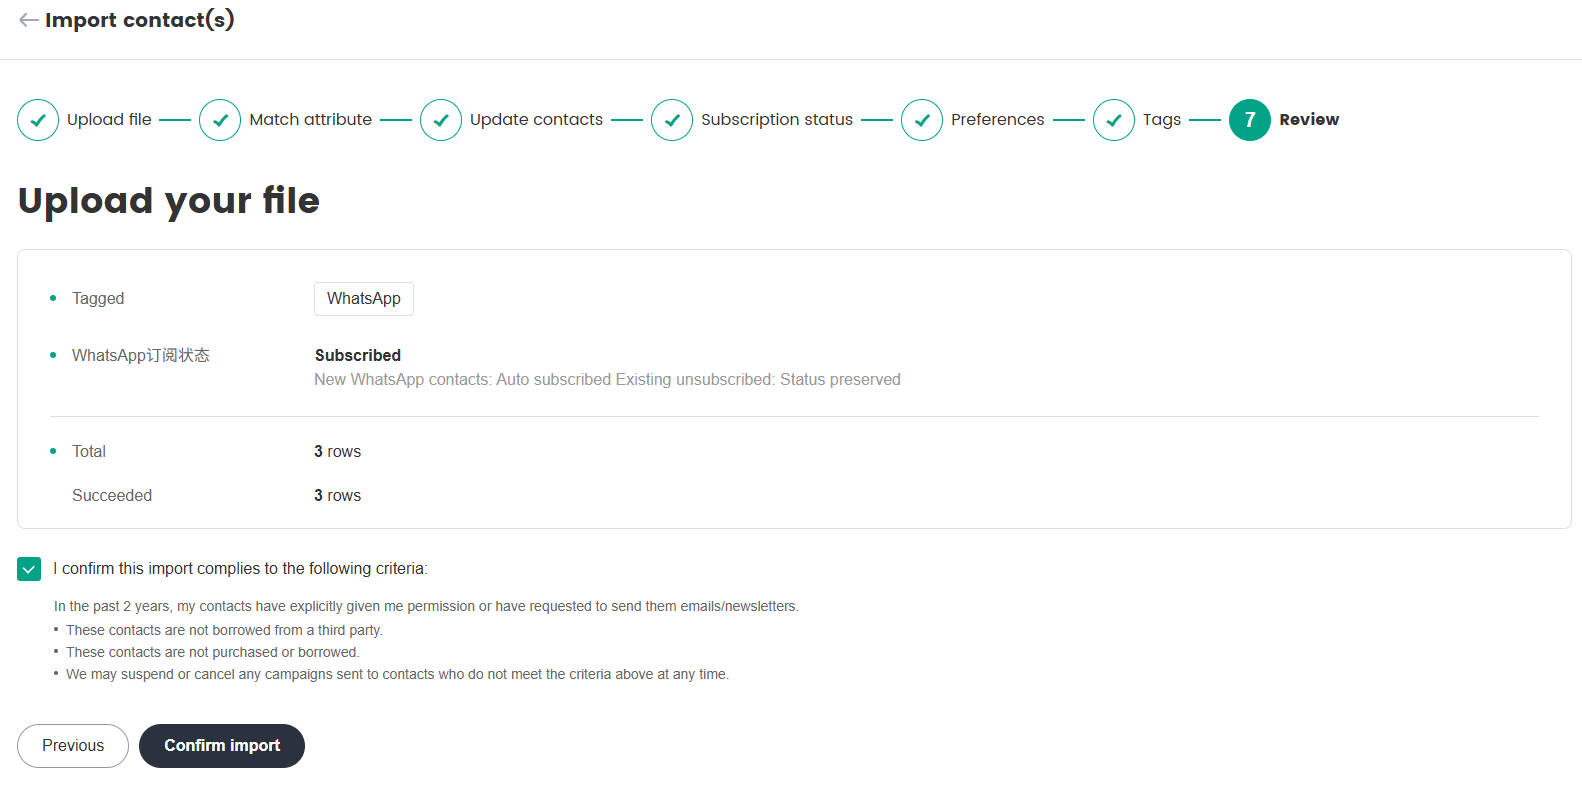Image resolution: width=1582 pixels, height=801 pixels.
Task: Click the WhatsApp tag chip
Action: (364, 299)
